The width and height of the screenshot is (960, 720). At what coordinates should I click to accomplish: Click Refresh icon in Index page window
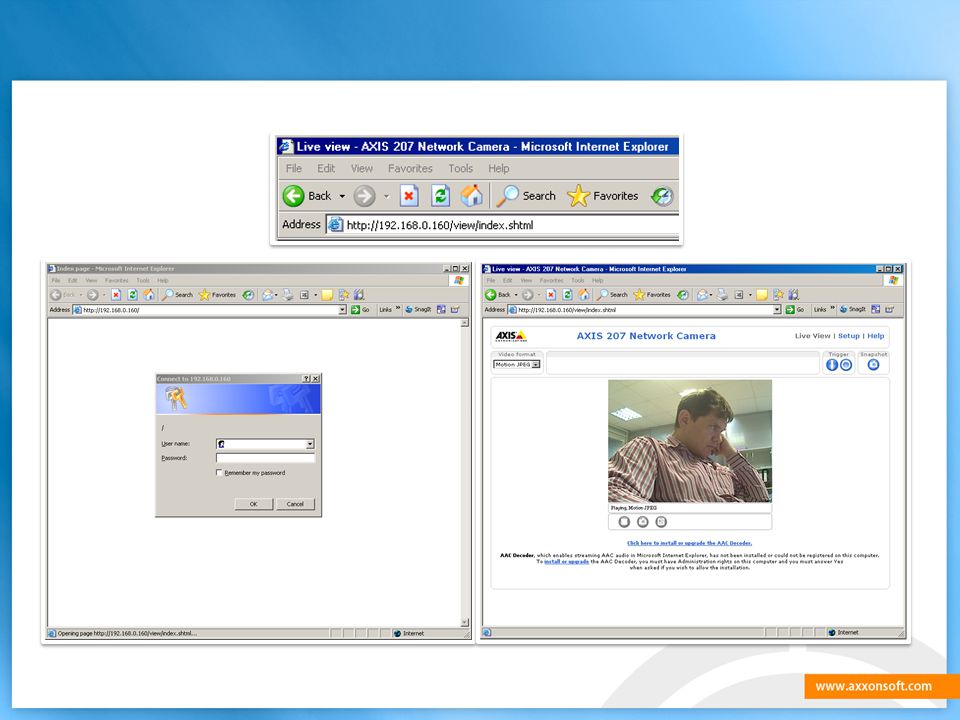click(x=132, y=295)
